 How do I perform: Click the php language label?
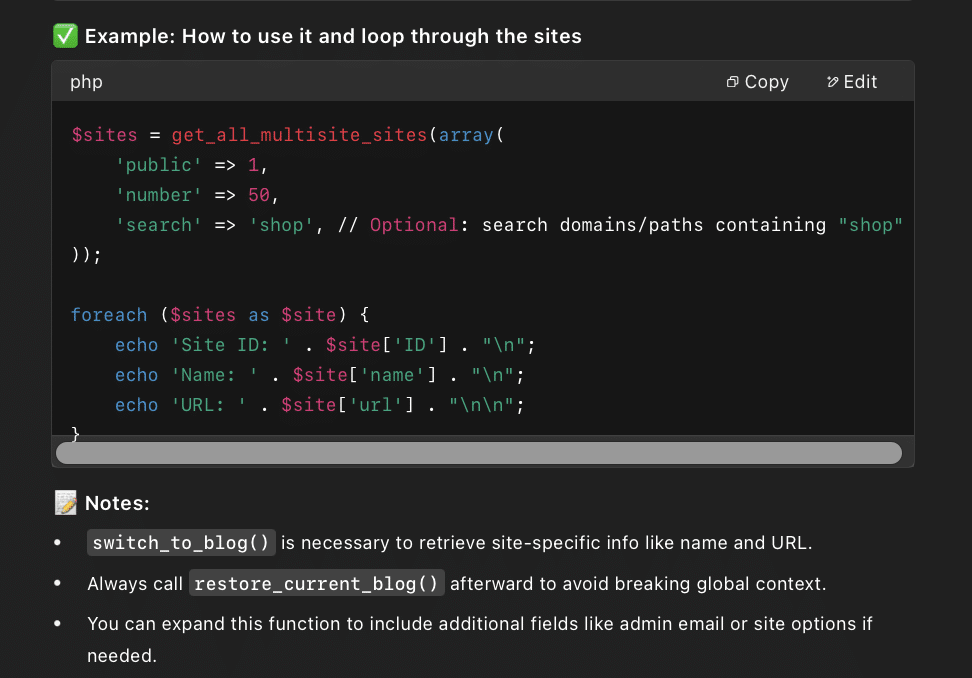pyautogui.click(x=86, y=82)
